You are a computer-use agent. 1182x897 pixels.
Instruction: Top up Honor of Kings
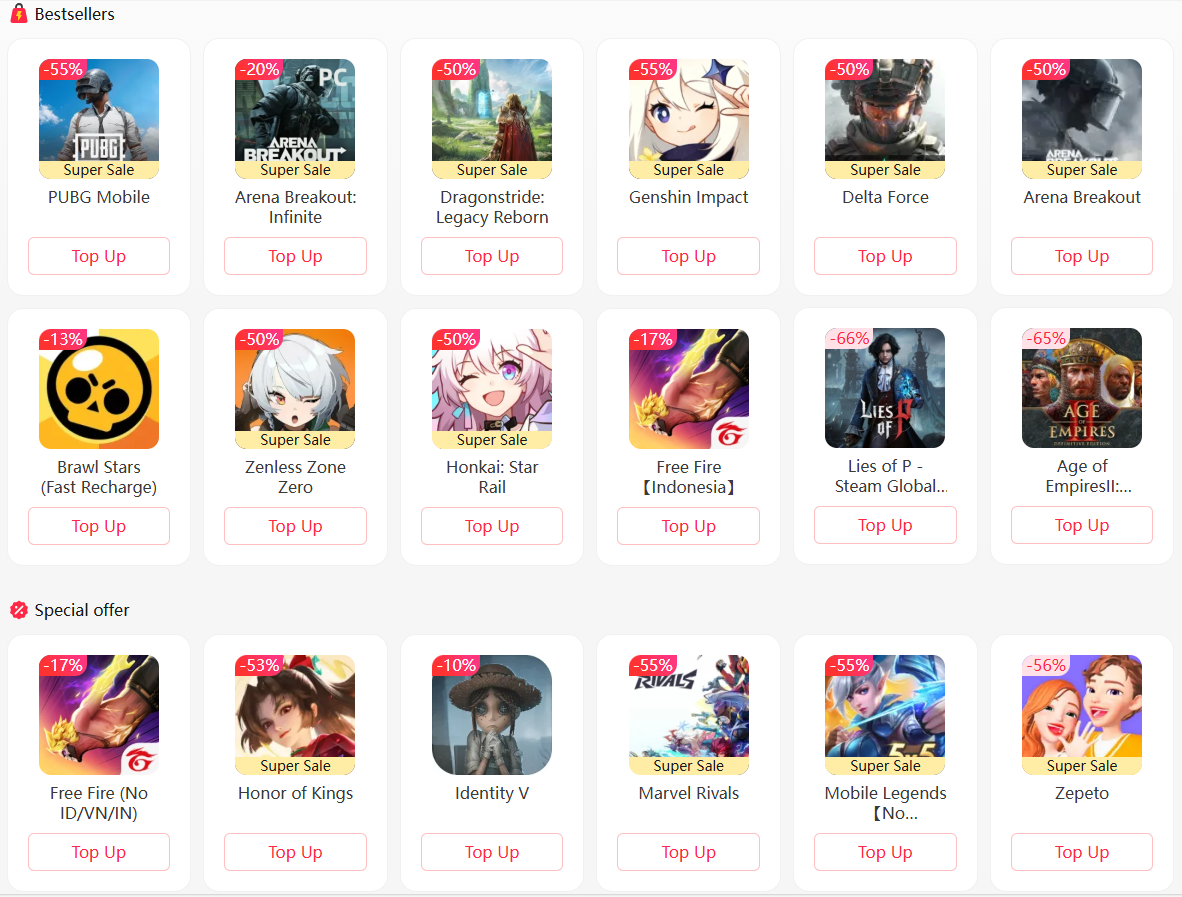point(296,853)
